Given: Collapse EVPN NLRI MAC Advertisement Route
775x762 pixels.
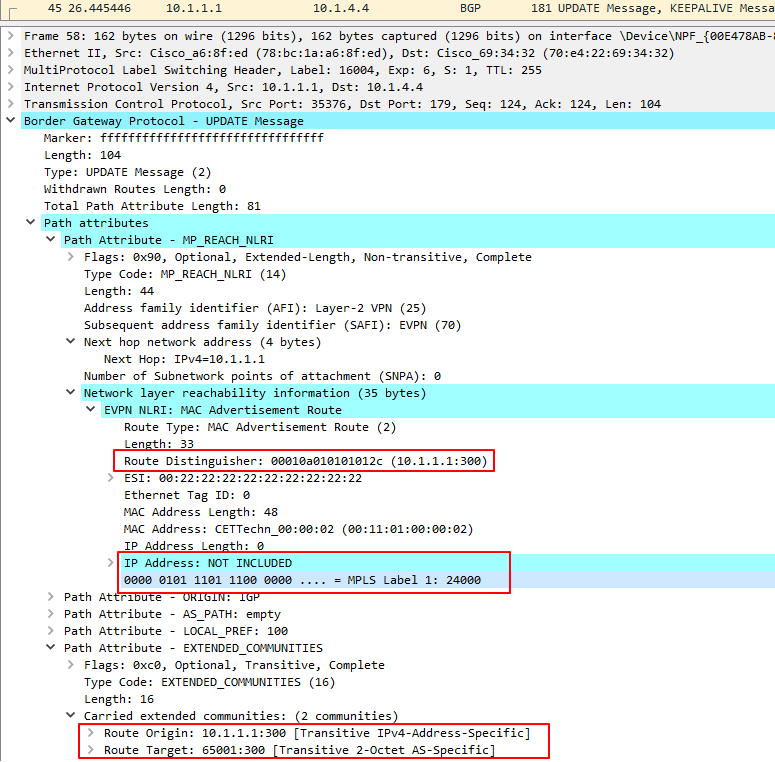Looking at the screenshot, I should point(91,410).
